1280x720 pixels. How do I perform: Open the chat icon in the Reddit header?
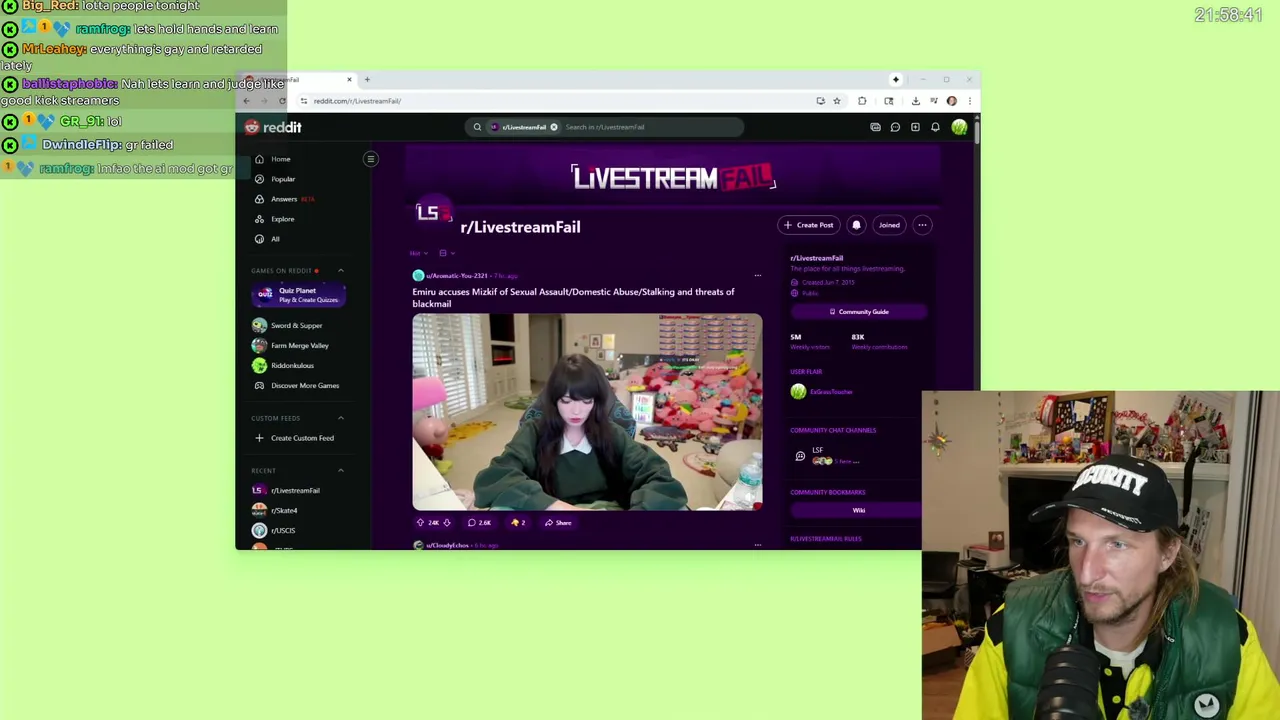[895, 127]
